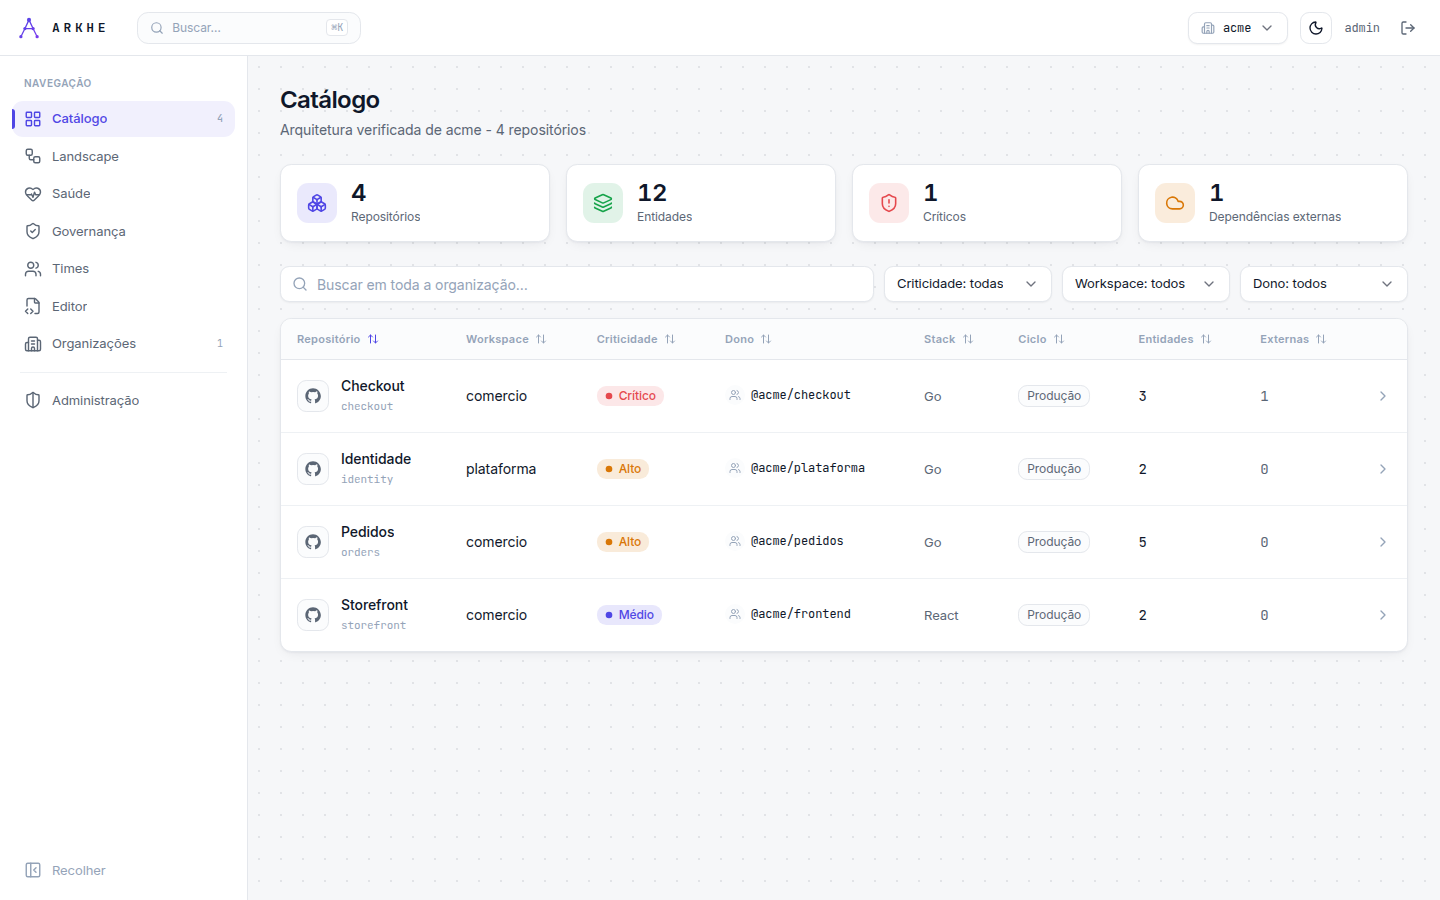Screen dimensions: 1440x900
Task: Open the Checkout repository link
Action: pos(372,386)
